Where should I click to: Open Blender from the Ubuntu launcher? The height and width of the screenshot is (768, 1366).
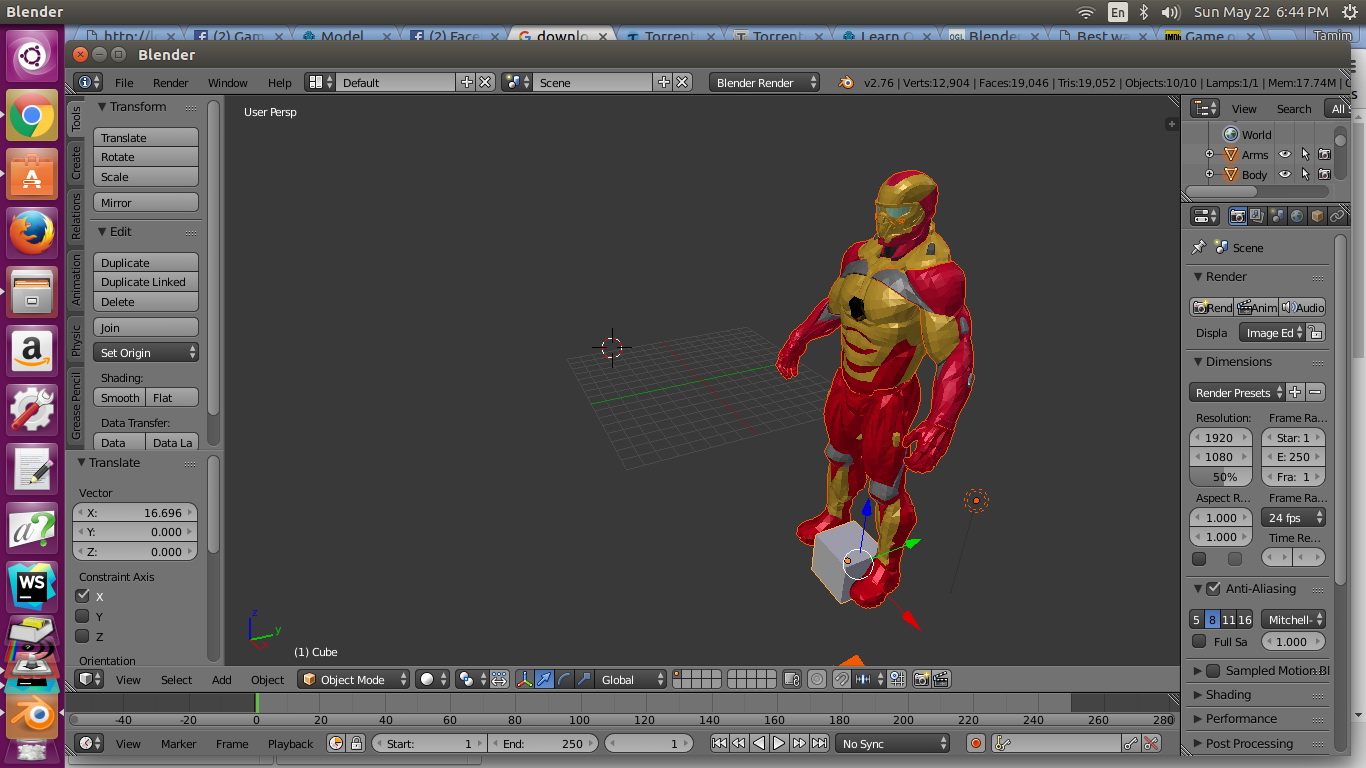click(x=32, y=714)
